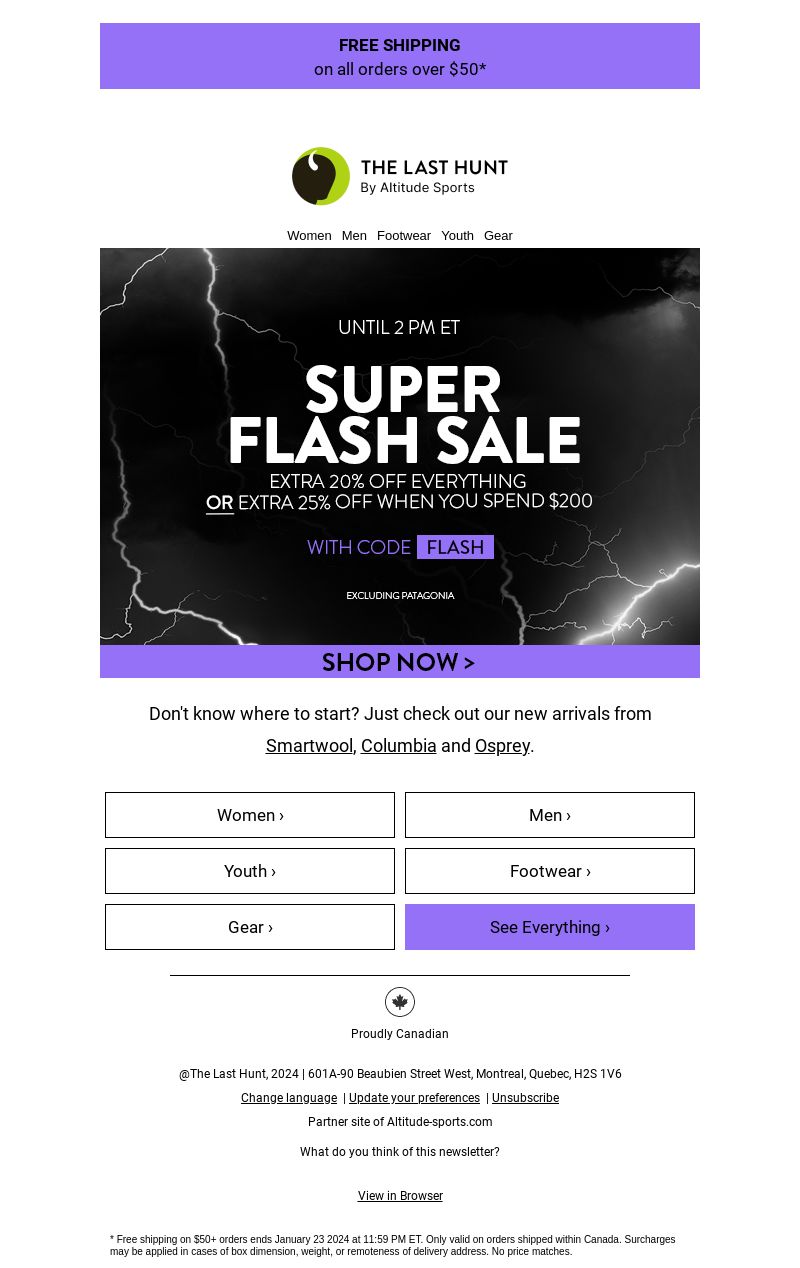
Task: Open Update your preferences link
Action: 414,1098
